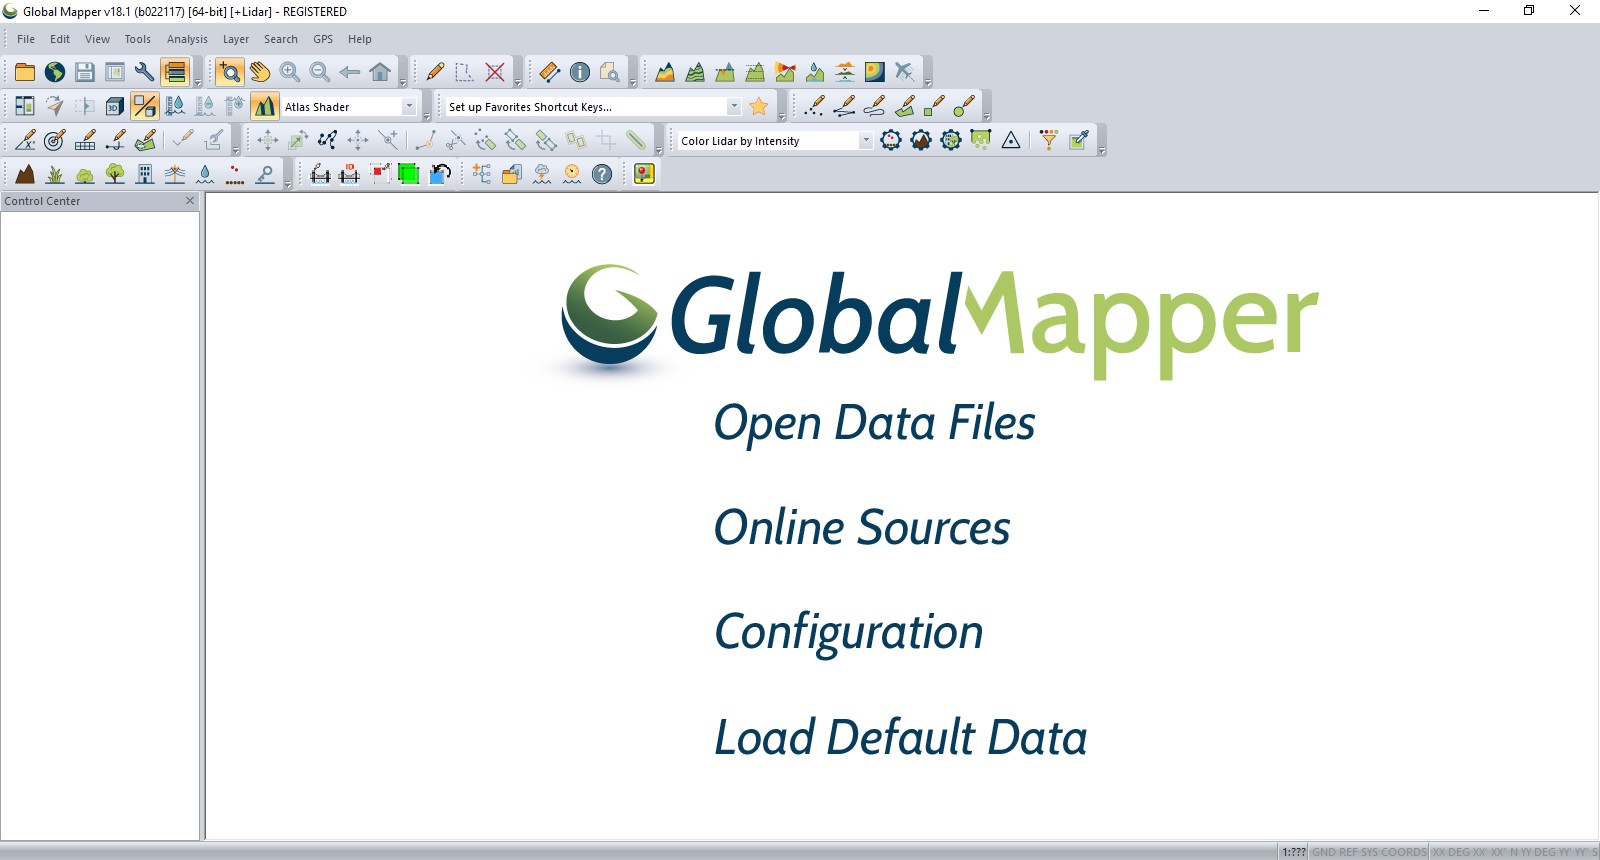Select the create point features pencil tool

[x=815, y=106]
